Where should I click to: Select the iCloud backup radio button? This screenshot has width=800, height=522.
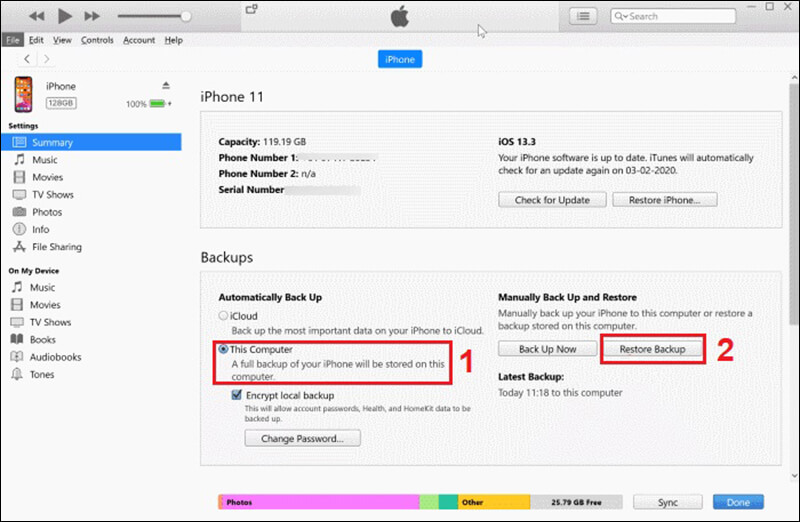[223, 316]
